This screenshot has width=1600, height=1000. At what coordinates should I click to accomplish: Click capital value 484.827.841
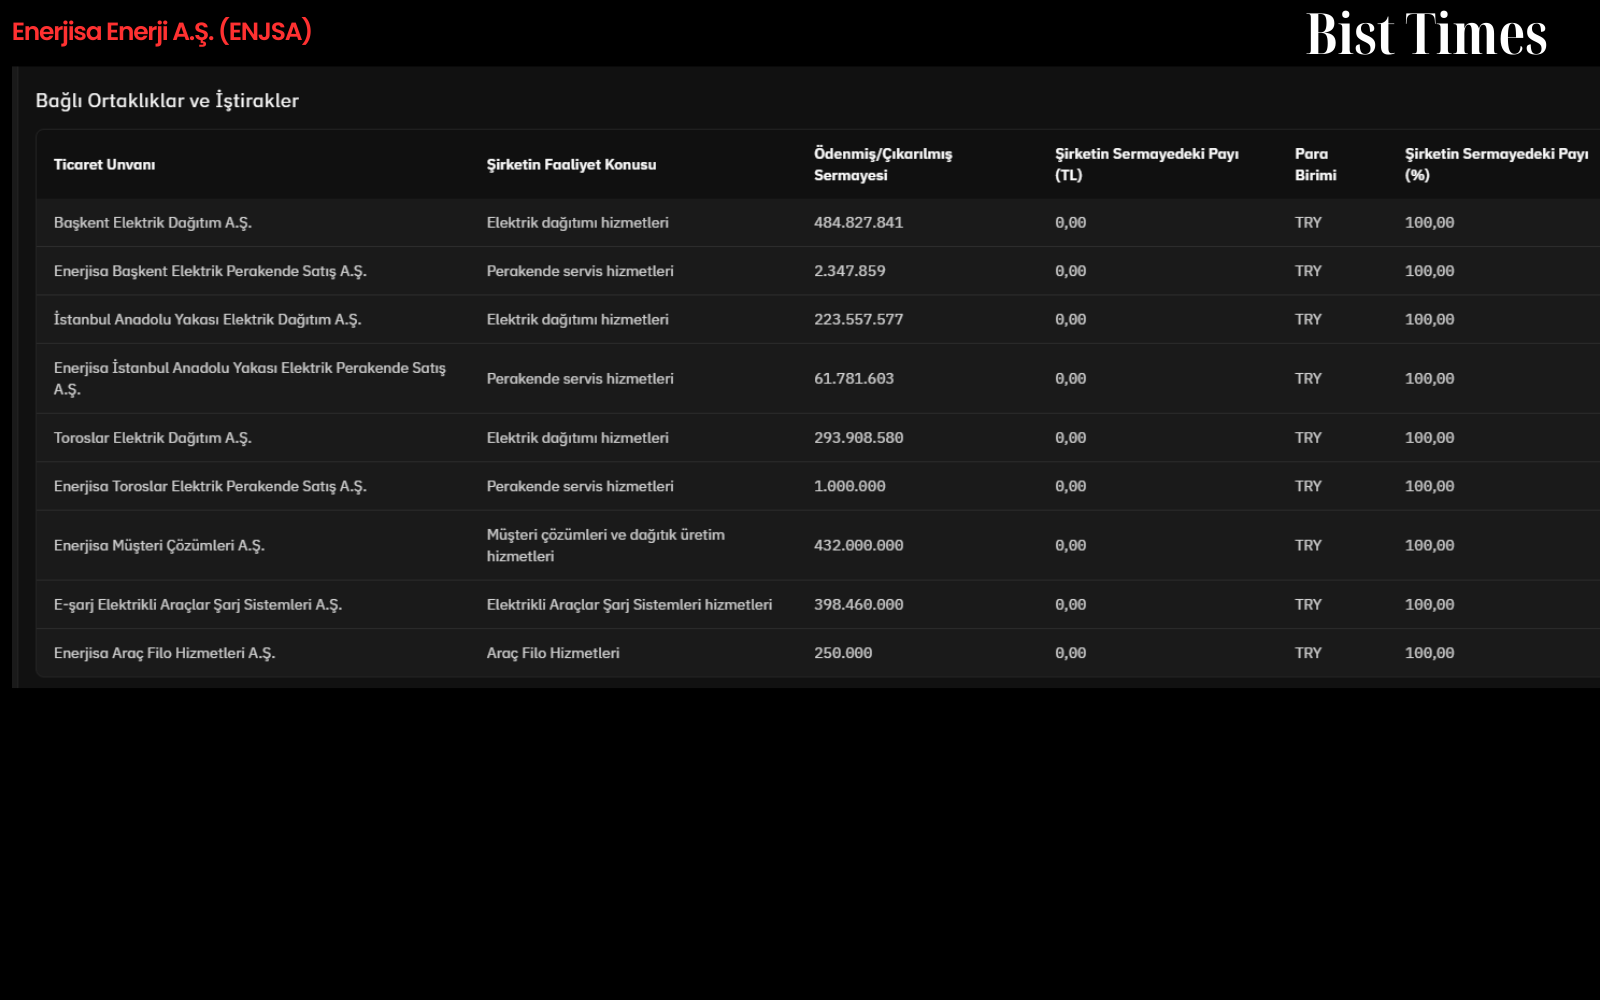[858, 223]
